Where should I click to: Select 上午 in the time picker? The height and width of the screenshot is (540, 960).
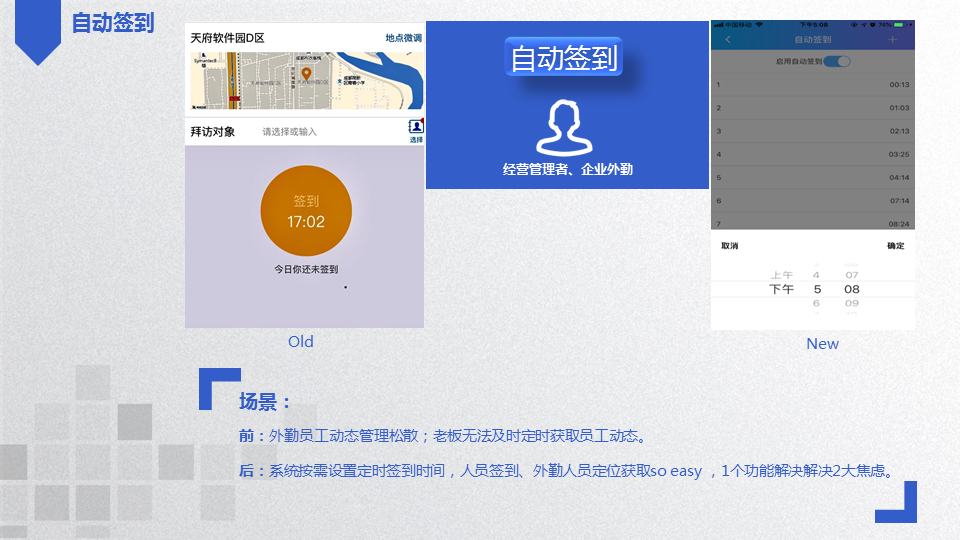(781, 275)
